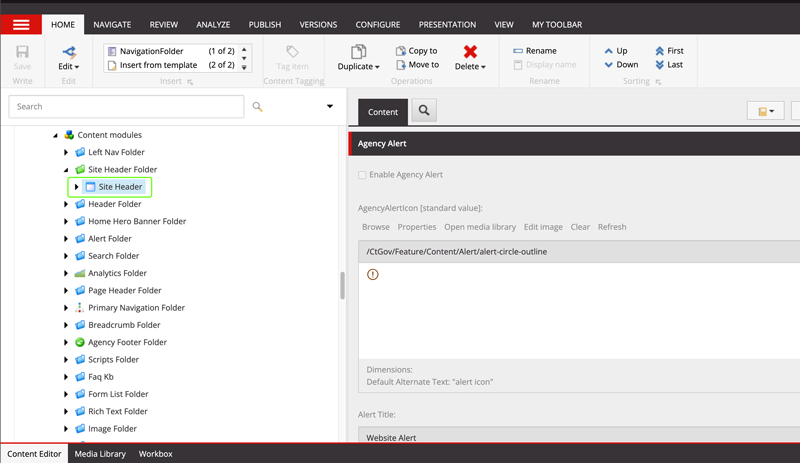Enable the Agency Alert checkbox
The height and width of the screenshot is (463, 800).
point(362,175)
